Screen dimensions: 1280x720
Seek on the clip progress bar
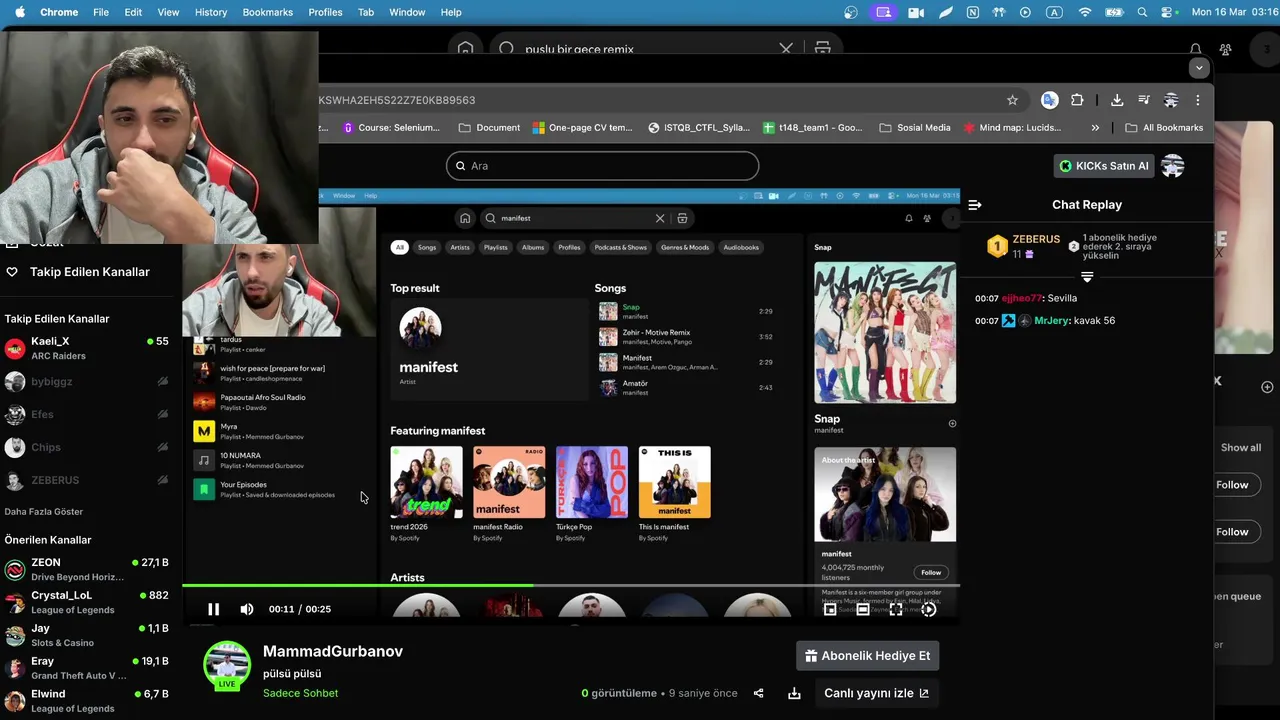click(x=571, y=586)
